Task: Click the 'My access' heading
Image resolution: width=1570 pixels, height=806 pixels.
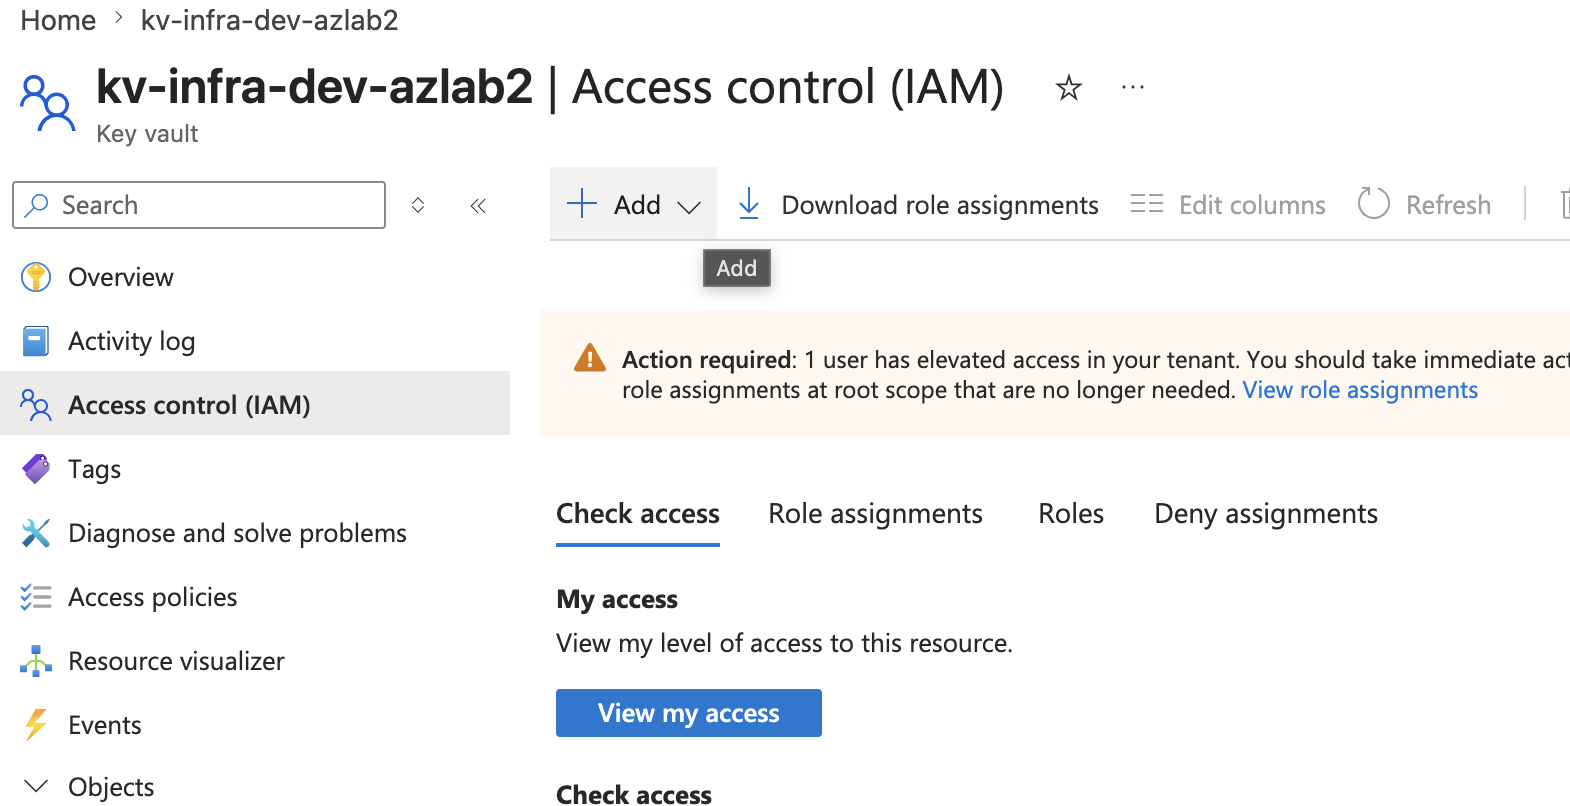Action: (x=617, y=599)
